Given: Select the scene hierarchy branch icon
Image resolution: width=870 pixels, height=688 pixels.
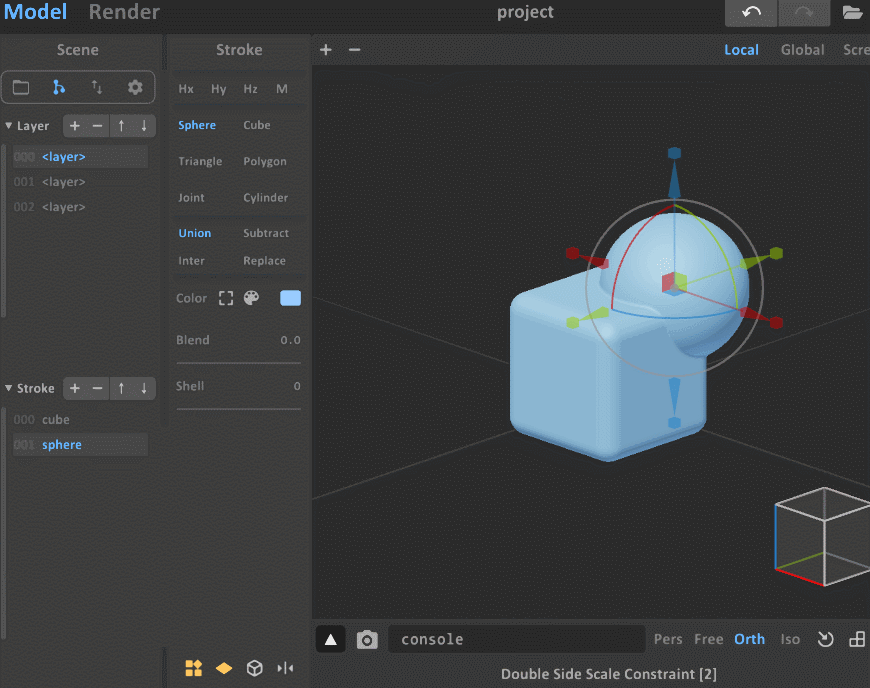Looking at the screenshot, I should pos(59,88).
